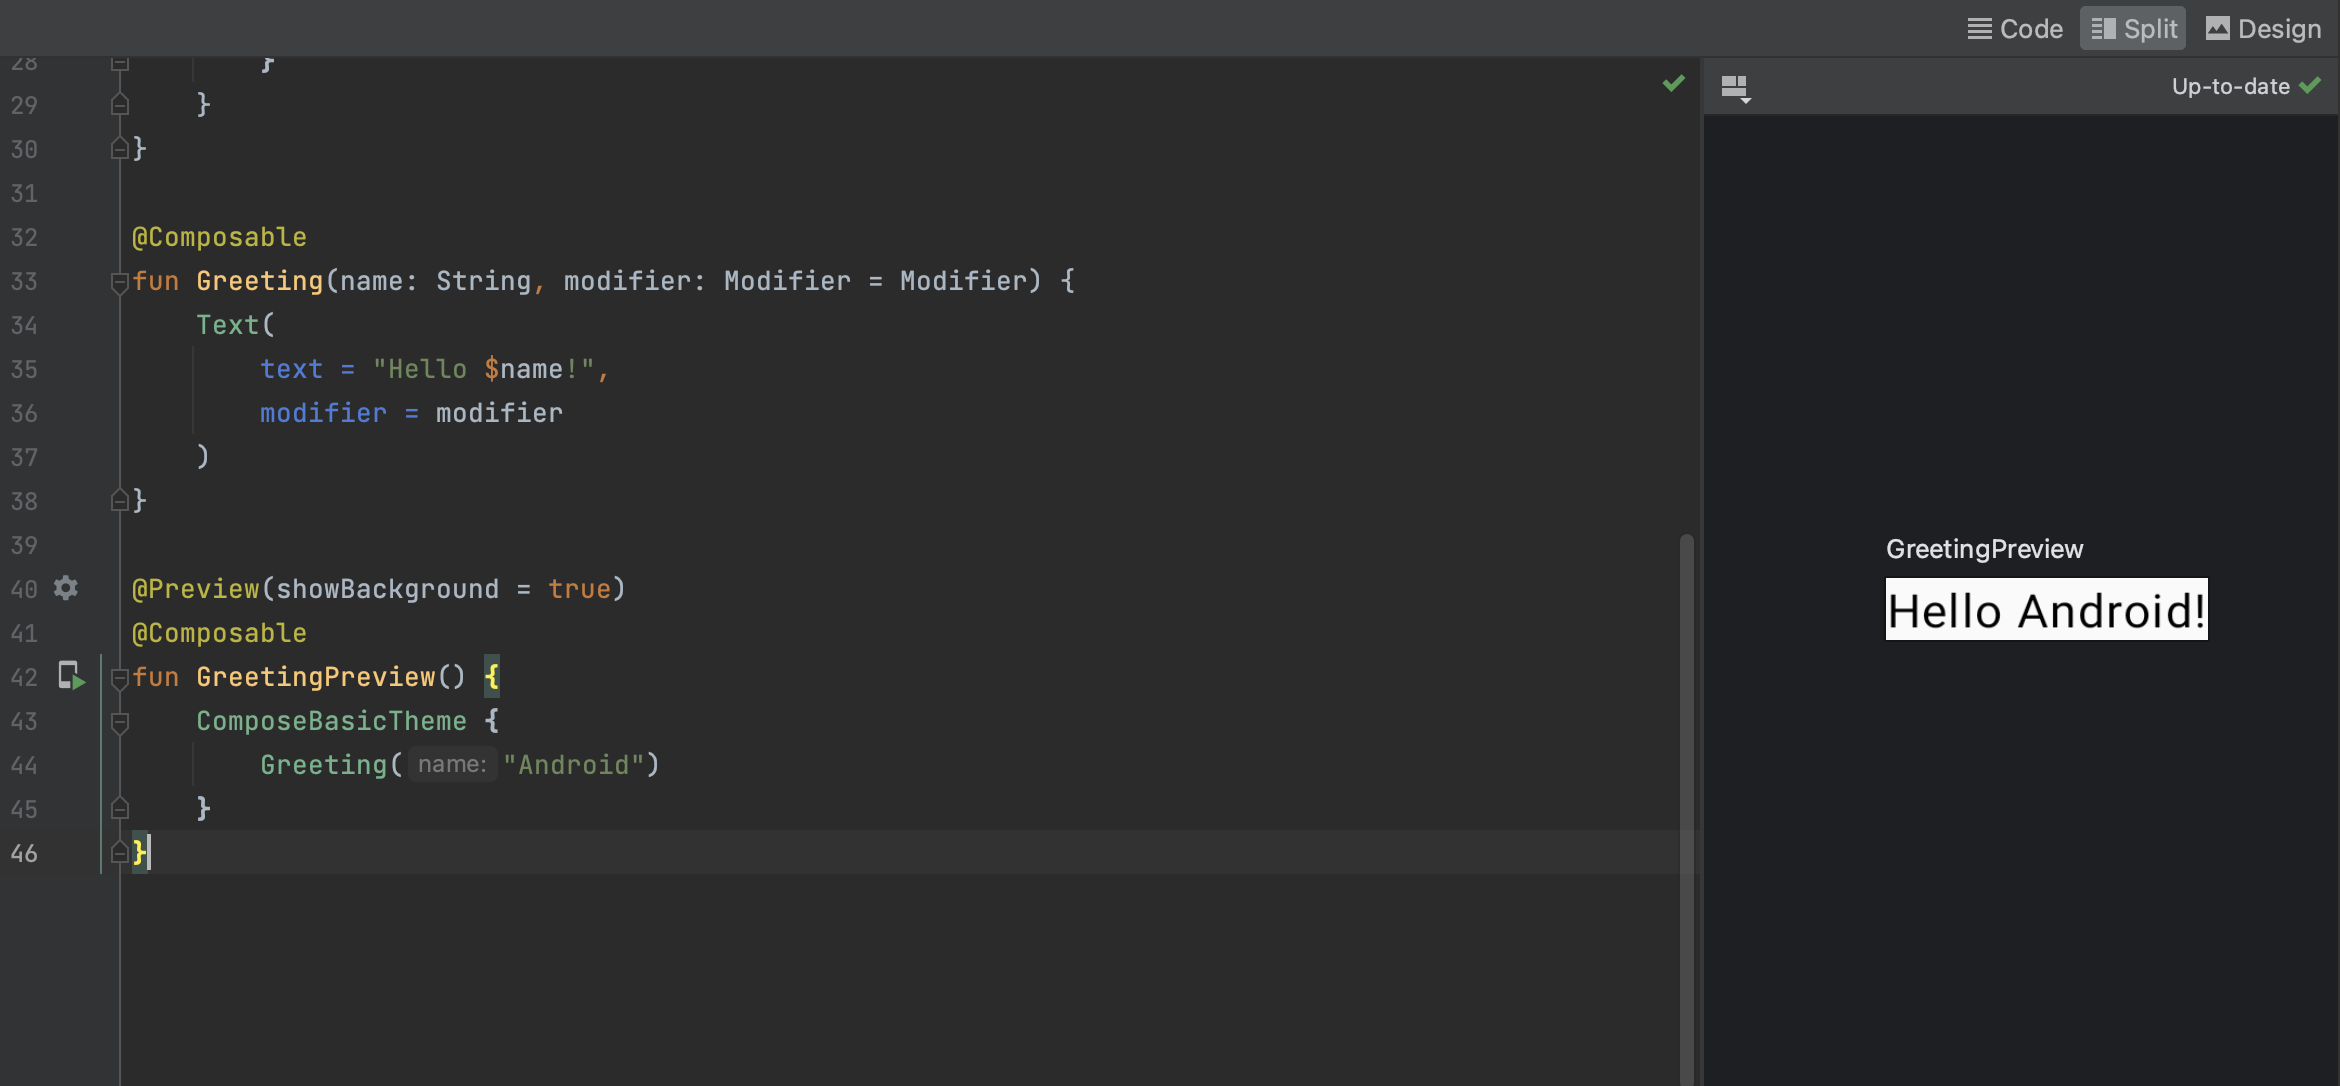The width and height of the screenshot is (2340, 1086).
Task: Switch to Design view mode
Action: [x=2263, y=29]
